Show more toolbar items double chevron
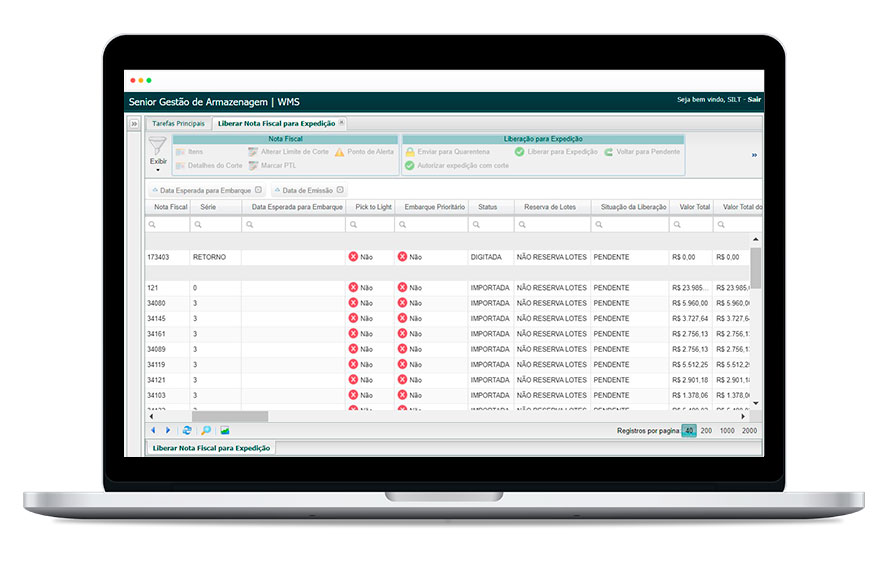Viewport: 890px width, 568px height. pyautogui.click(x=754, y=155)
